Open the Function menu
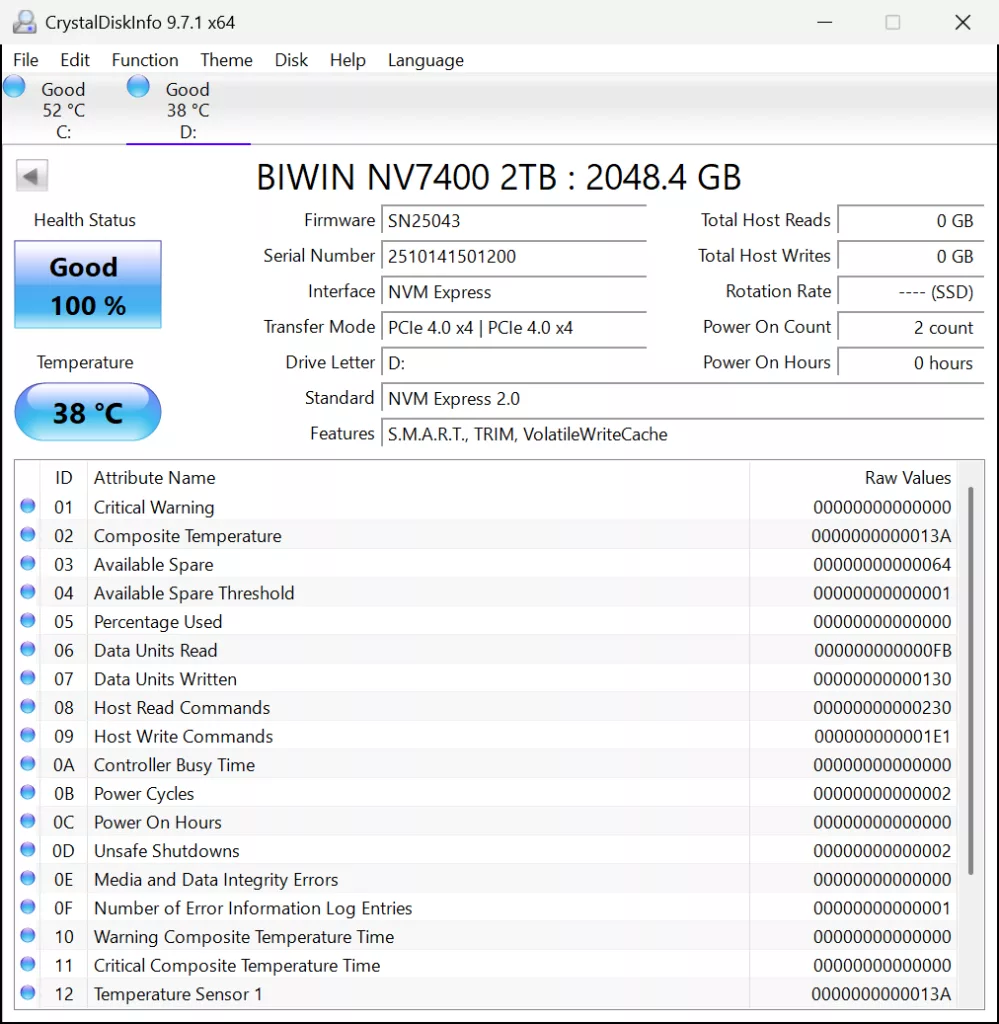Screen dimensions: 999x1024 coord(145,60)
